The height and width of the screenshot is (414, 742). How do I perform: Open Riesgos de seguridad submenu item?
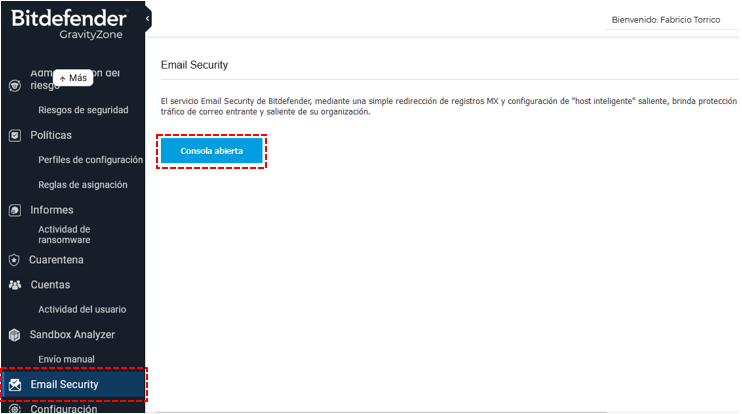click(83, 110)
